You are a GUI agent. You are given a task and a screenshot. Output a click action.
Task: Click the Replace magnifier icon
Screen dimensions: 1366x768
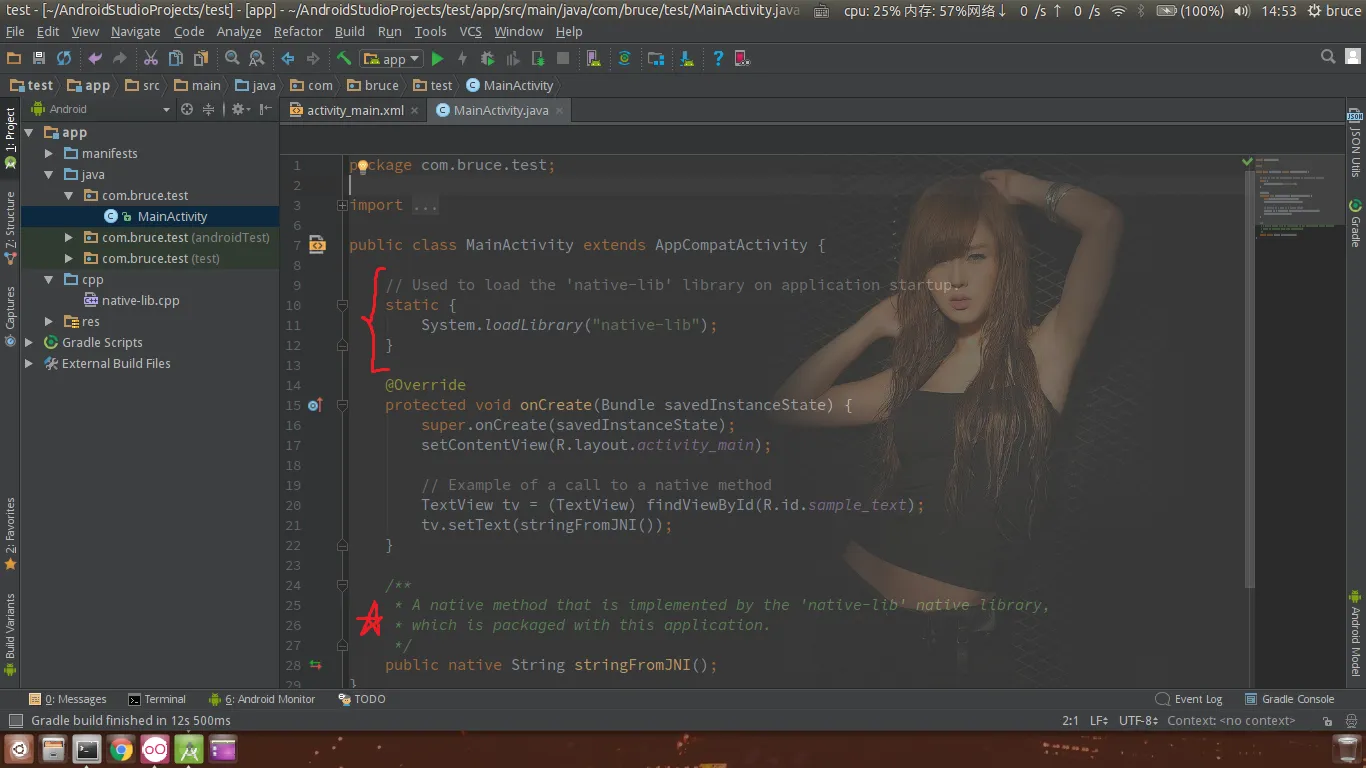click(257, 59)
